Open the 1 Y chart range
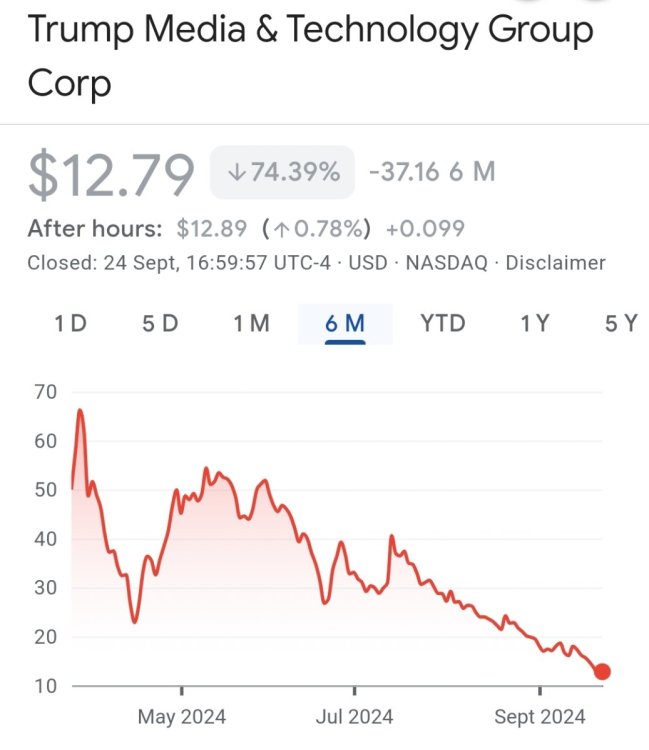 click(535, 323)
